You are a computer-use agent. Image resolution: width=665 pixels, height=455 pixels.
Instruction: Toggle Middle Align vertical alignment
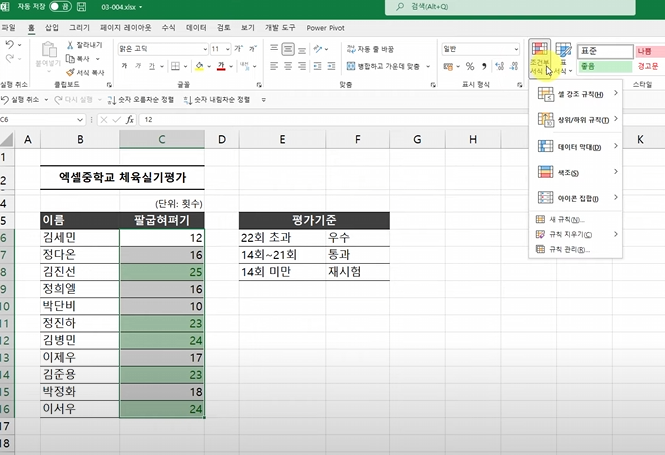(x=288, y=49)
